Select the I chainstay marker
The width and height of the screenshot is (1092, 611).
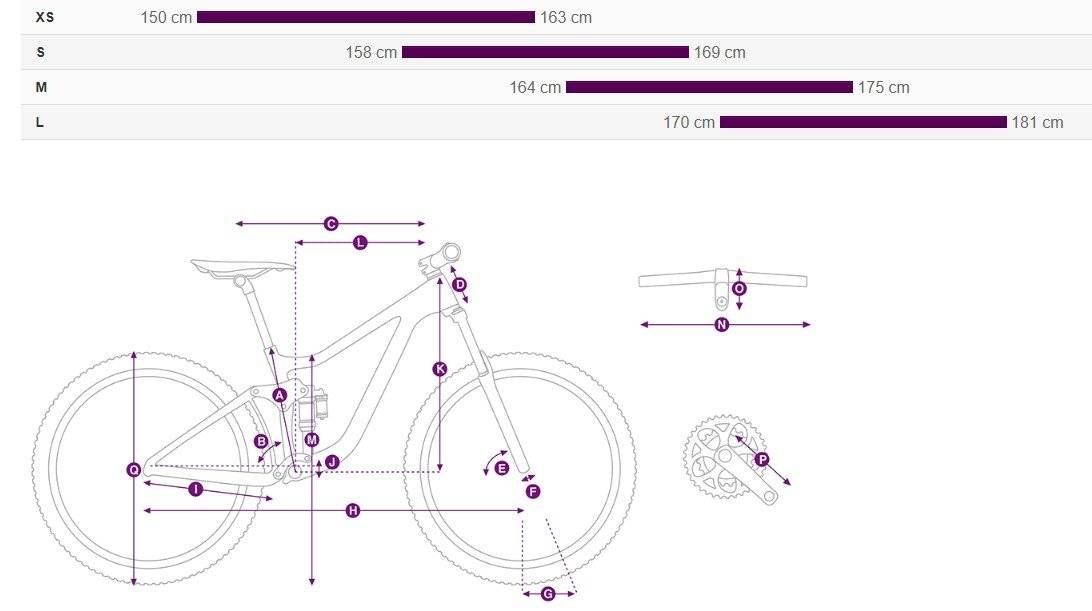(196, 490)
